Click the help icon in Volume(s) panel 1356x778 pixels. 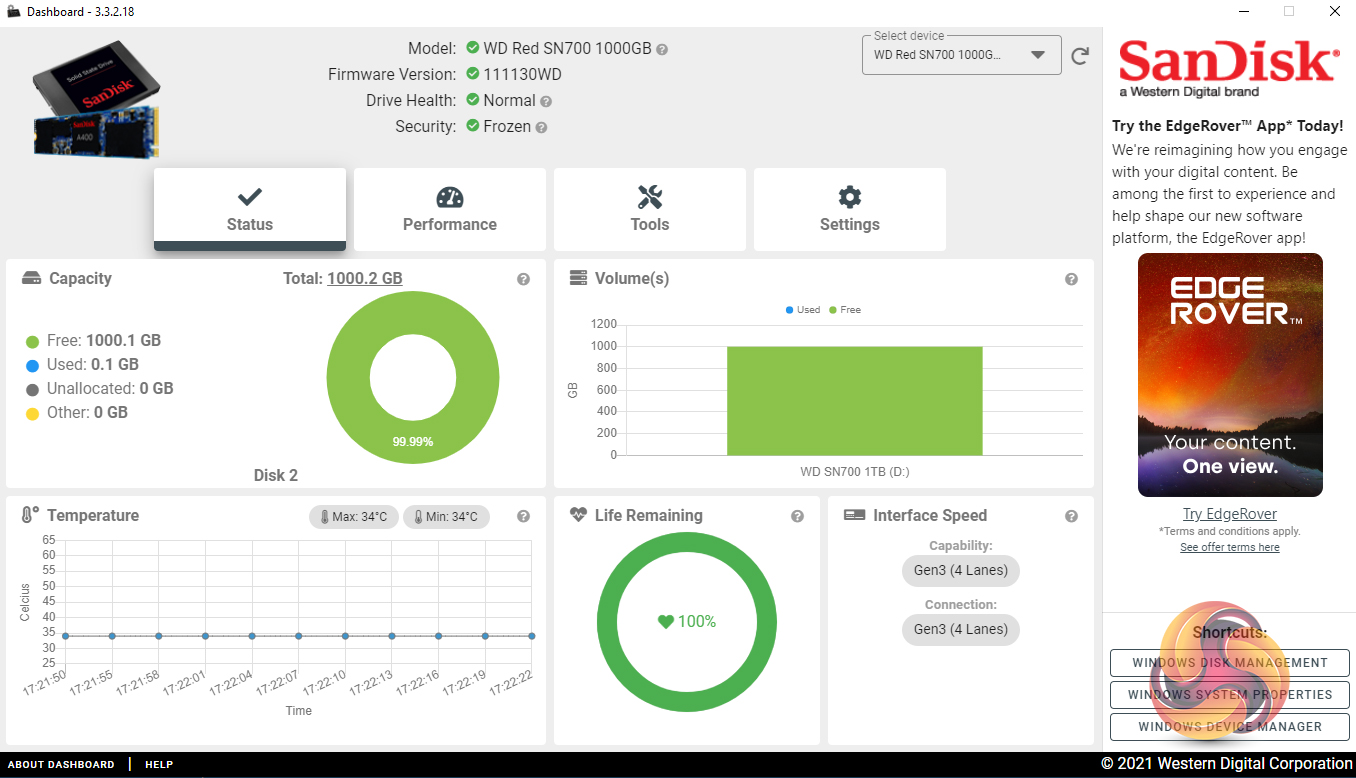tap(1071, 280)
